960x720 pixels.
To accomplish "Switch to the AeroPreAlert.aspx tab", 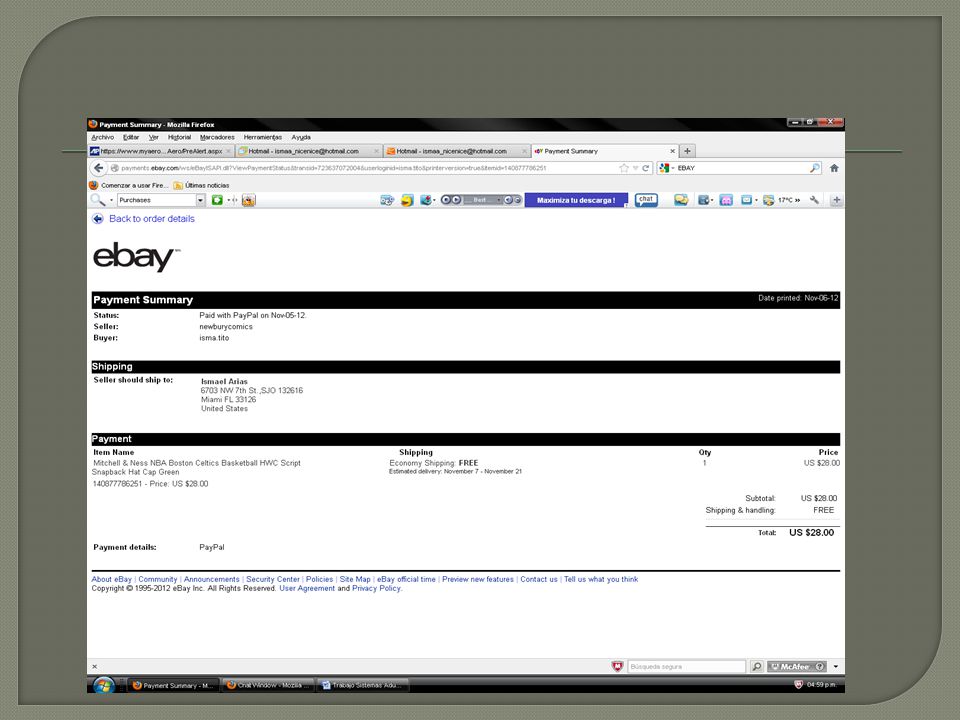I will [162, 151].
